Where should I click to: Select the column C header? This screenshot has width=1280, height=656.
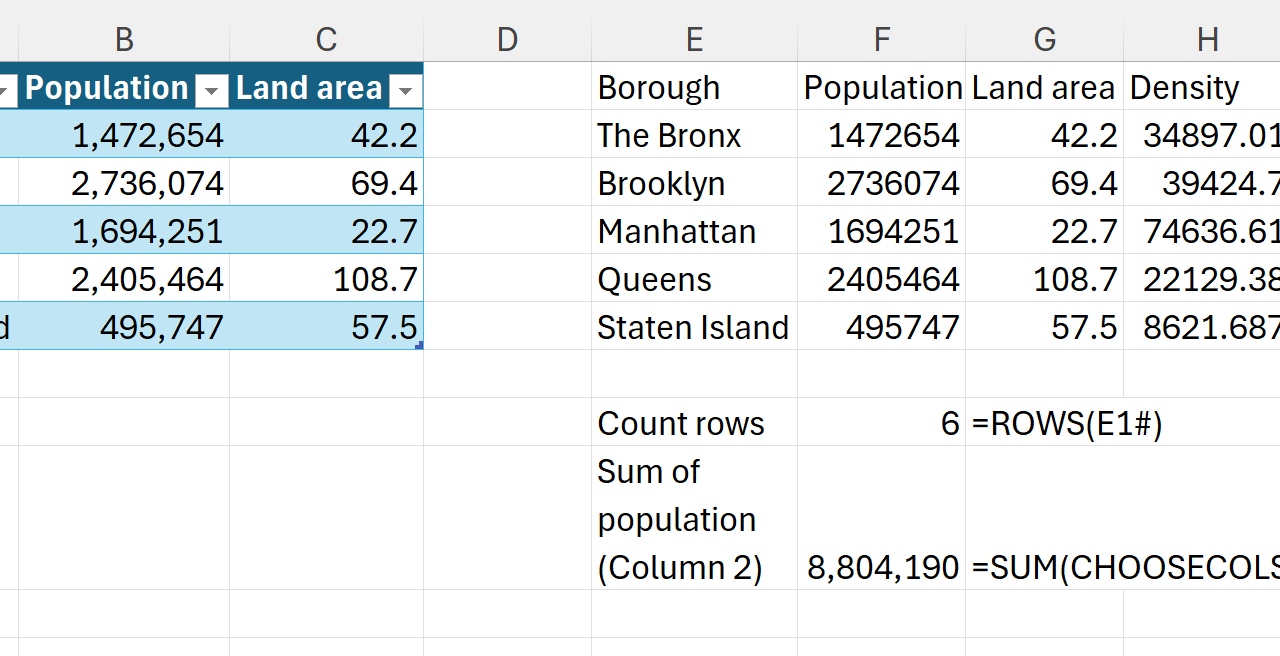point(326,40)
